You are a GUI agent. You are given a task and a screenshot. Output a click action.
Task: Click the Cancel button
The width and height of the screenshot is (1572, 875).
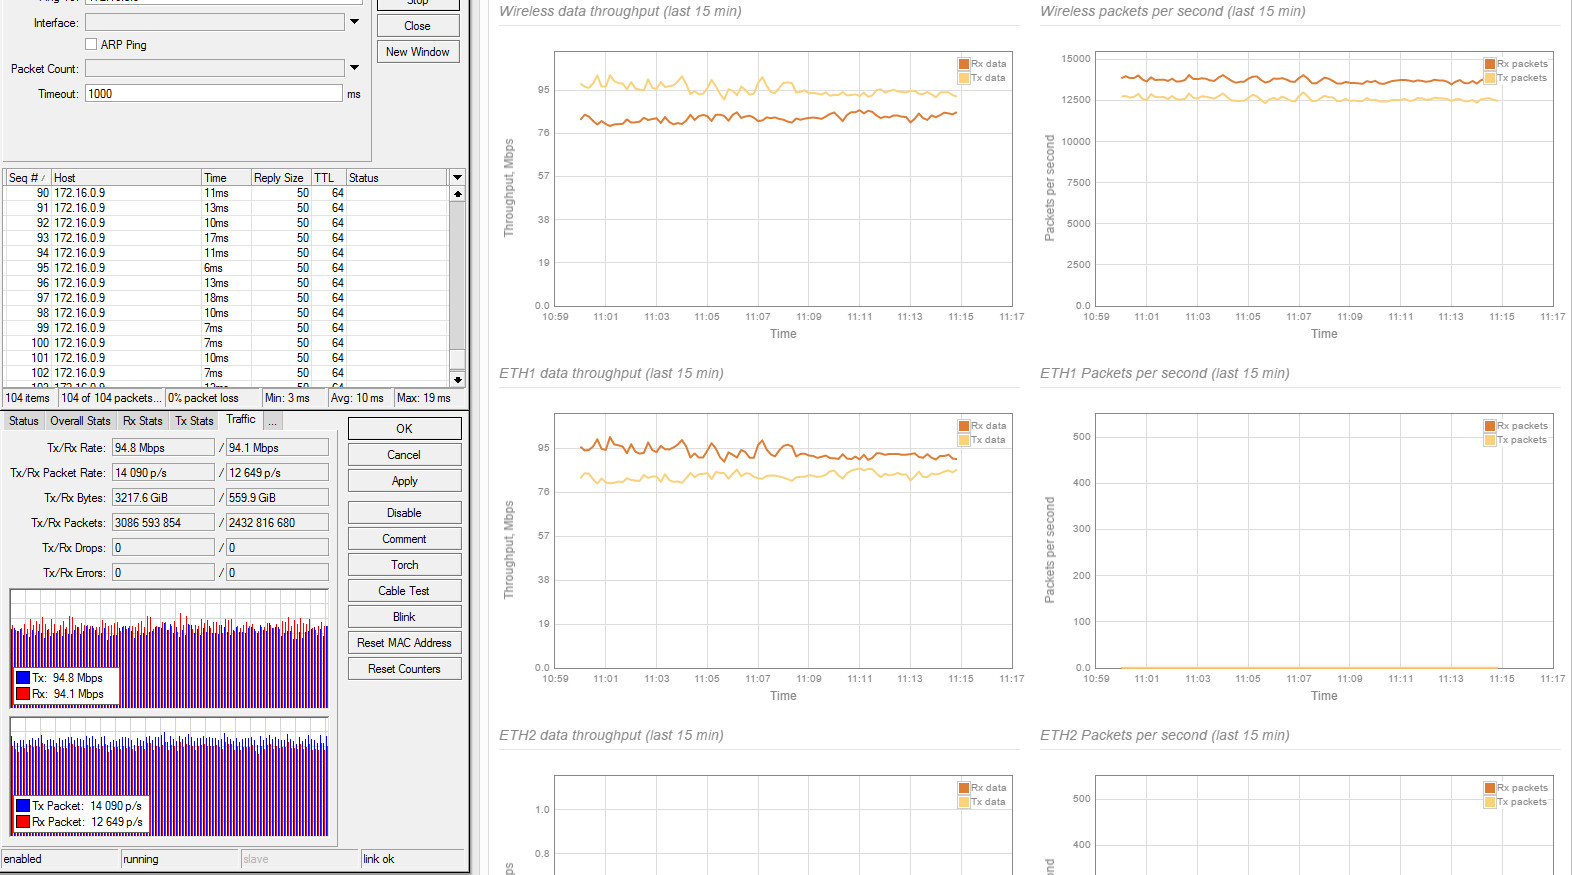(404, 455)
